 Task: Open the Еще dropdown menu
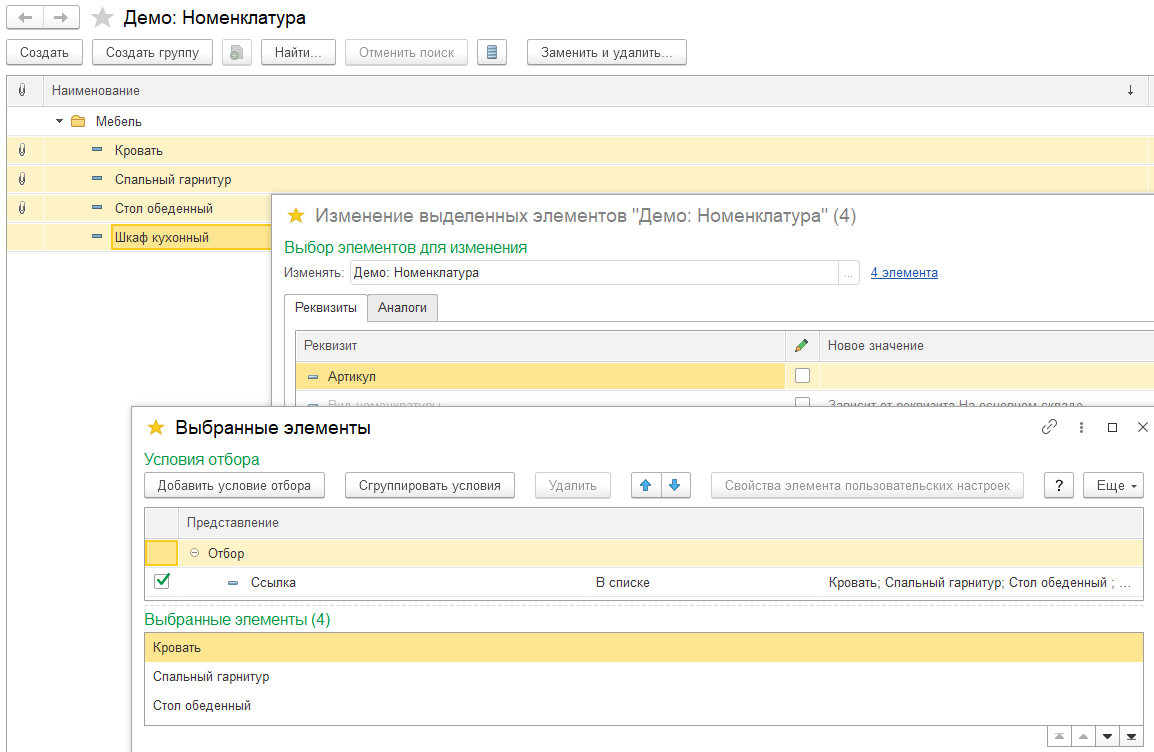[x=1113, y=486]
